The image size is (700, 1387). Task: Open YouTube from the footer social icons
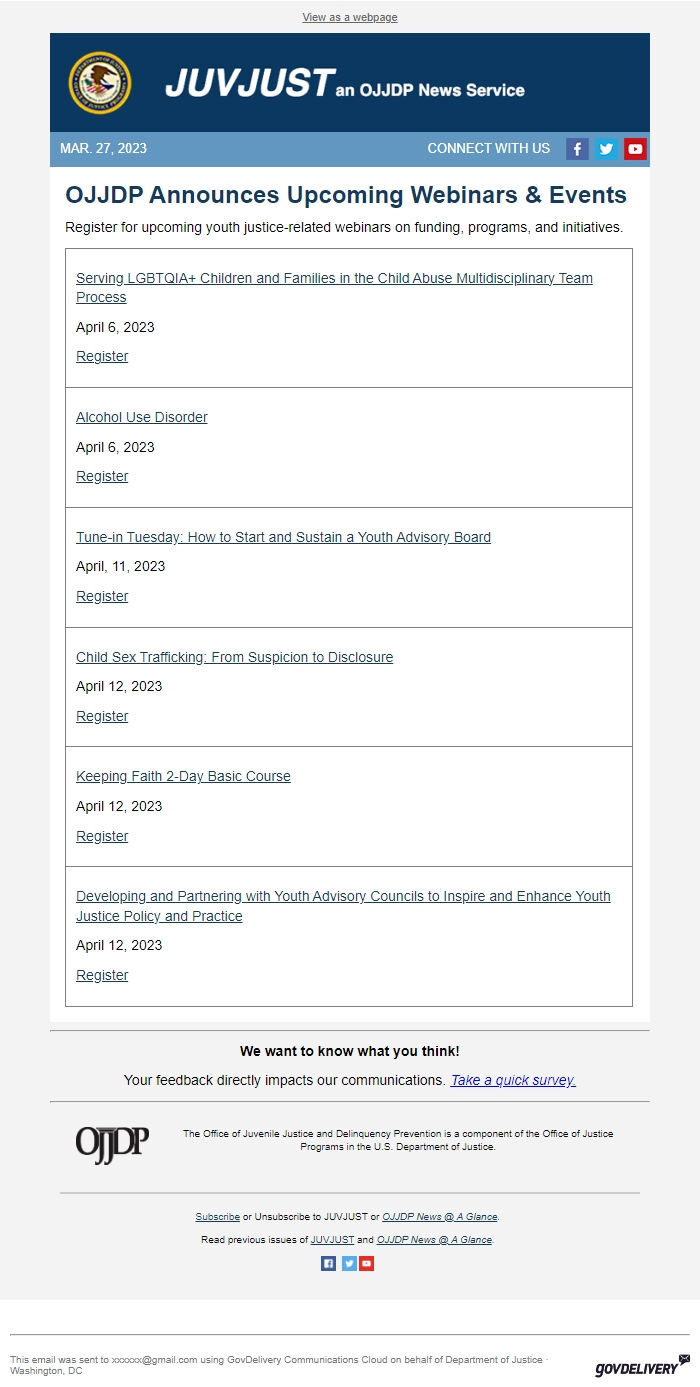tap(366, 1263)
